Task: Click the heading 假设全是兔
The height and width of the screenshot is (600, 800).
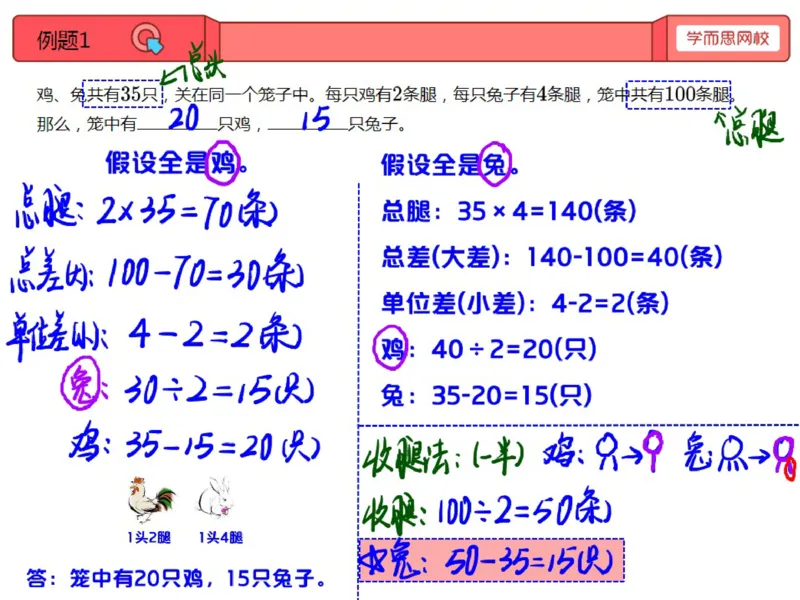Action: [x=450, y=164]
